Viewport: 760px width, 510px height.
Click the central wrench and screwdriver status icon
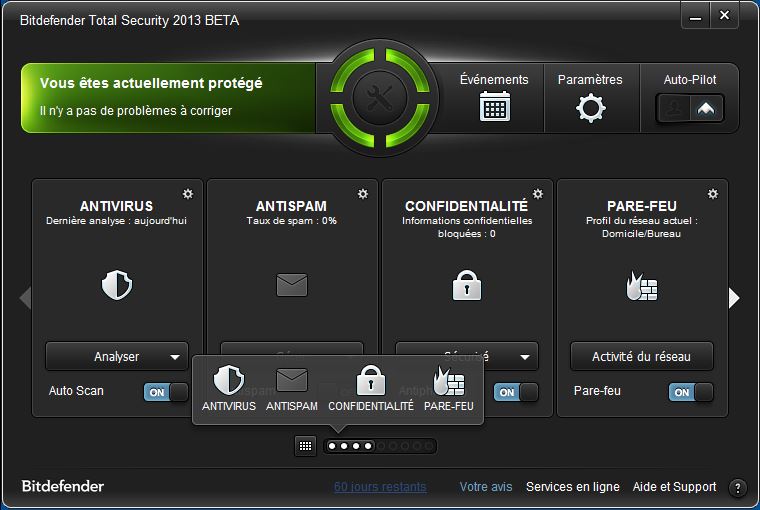pos(380,98)
